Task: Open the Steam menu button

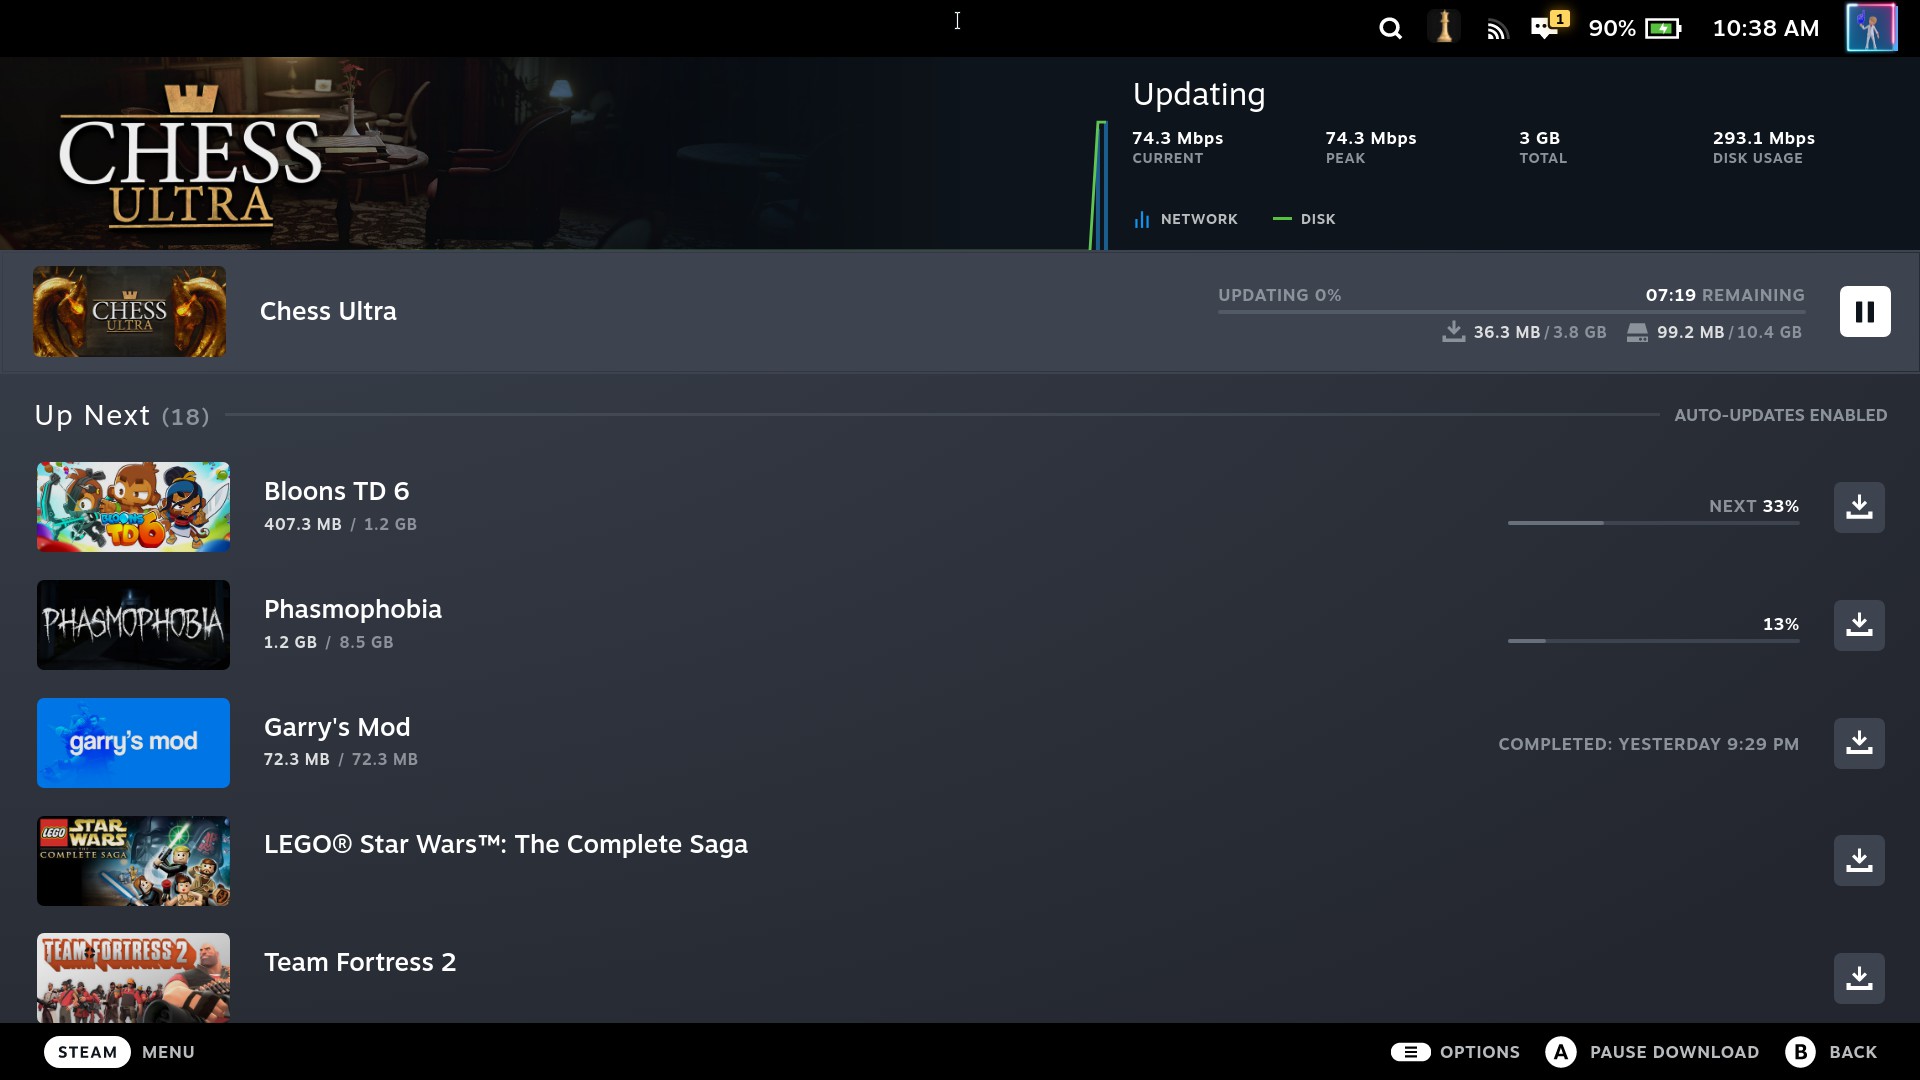Action: [x=87, y=1052]
